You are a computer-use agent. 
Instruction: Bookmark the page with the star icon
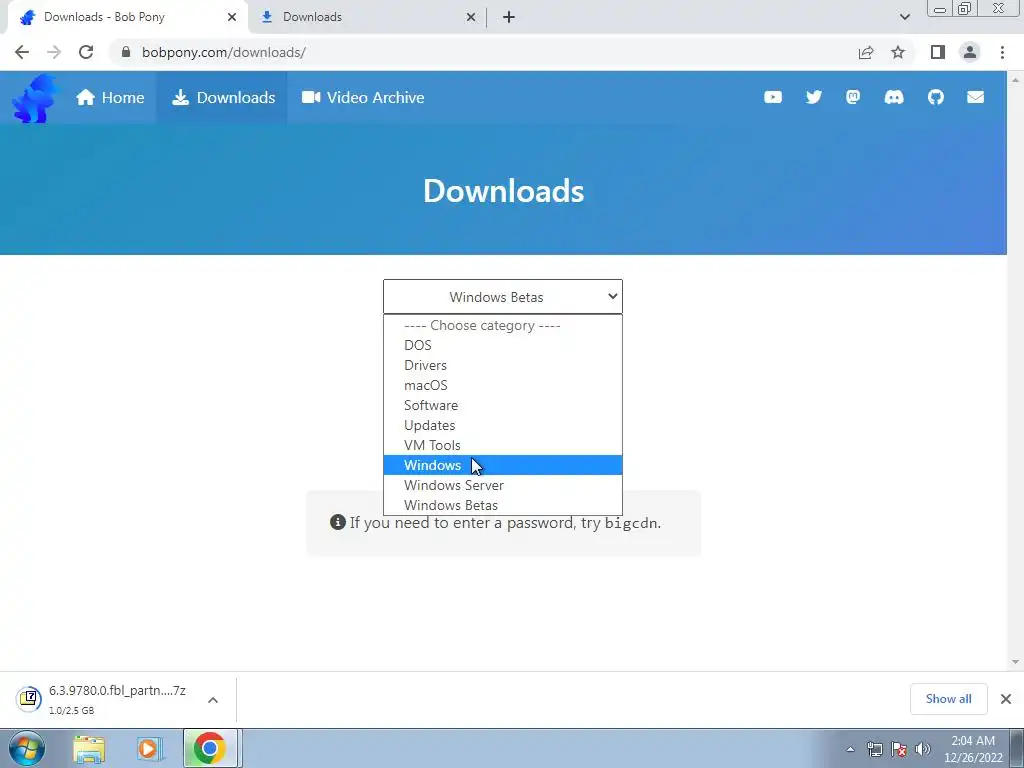click(x=898, y=52)
